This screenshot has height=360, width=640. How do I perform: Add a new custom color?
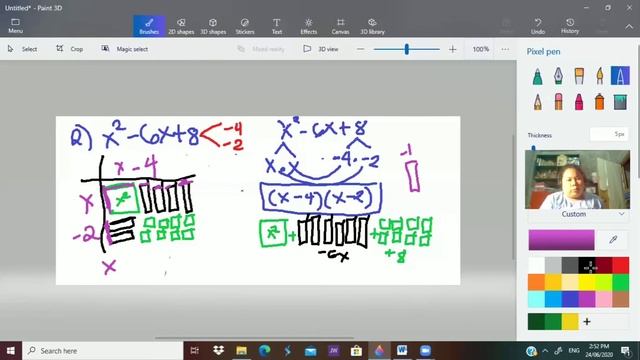click(587, 322)
